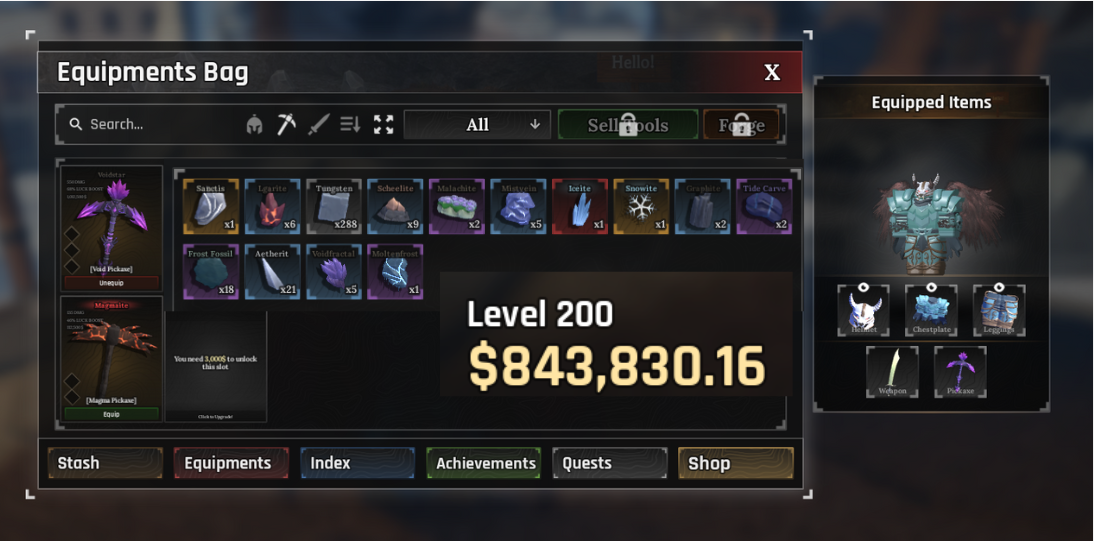The width and height of the screenshot is (1094, 541).
Task: Click the equipped Weapon slot
Action: coord(892,372)
